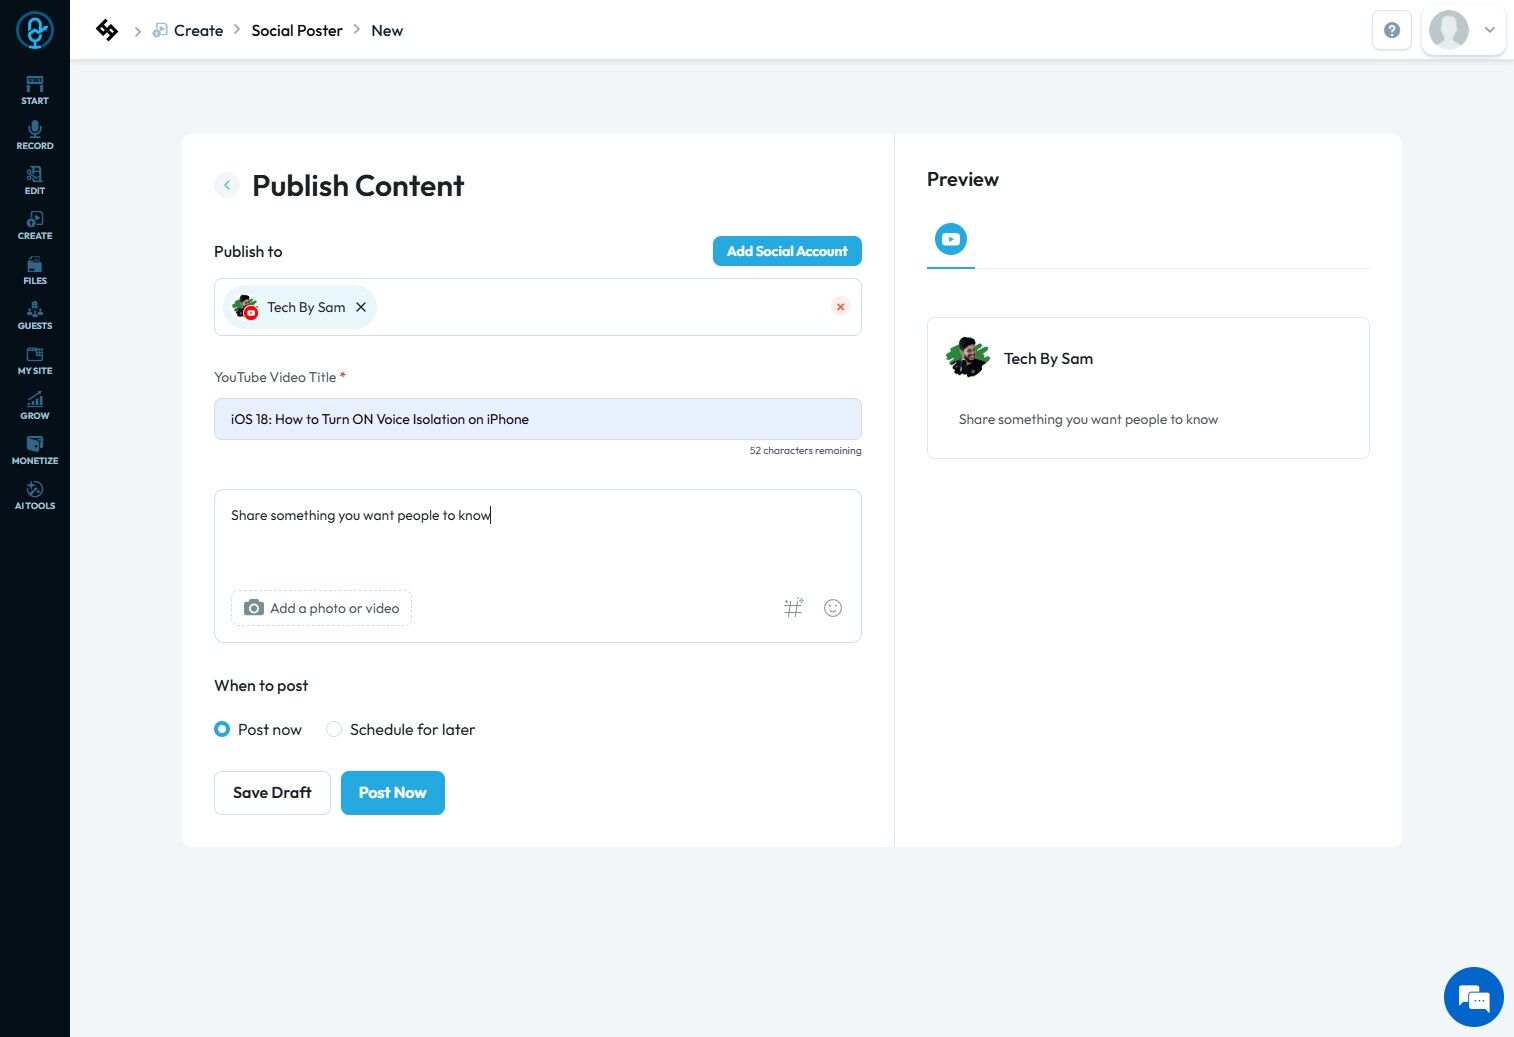Screen dimensions: 1514x1037
Task: Click the help question mark icon
Action: [1391, 30]
